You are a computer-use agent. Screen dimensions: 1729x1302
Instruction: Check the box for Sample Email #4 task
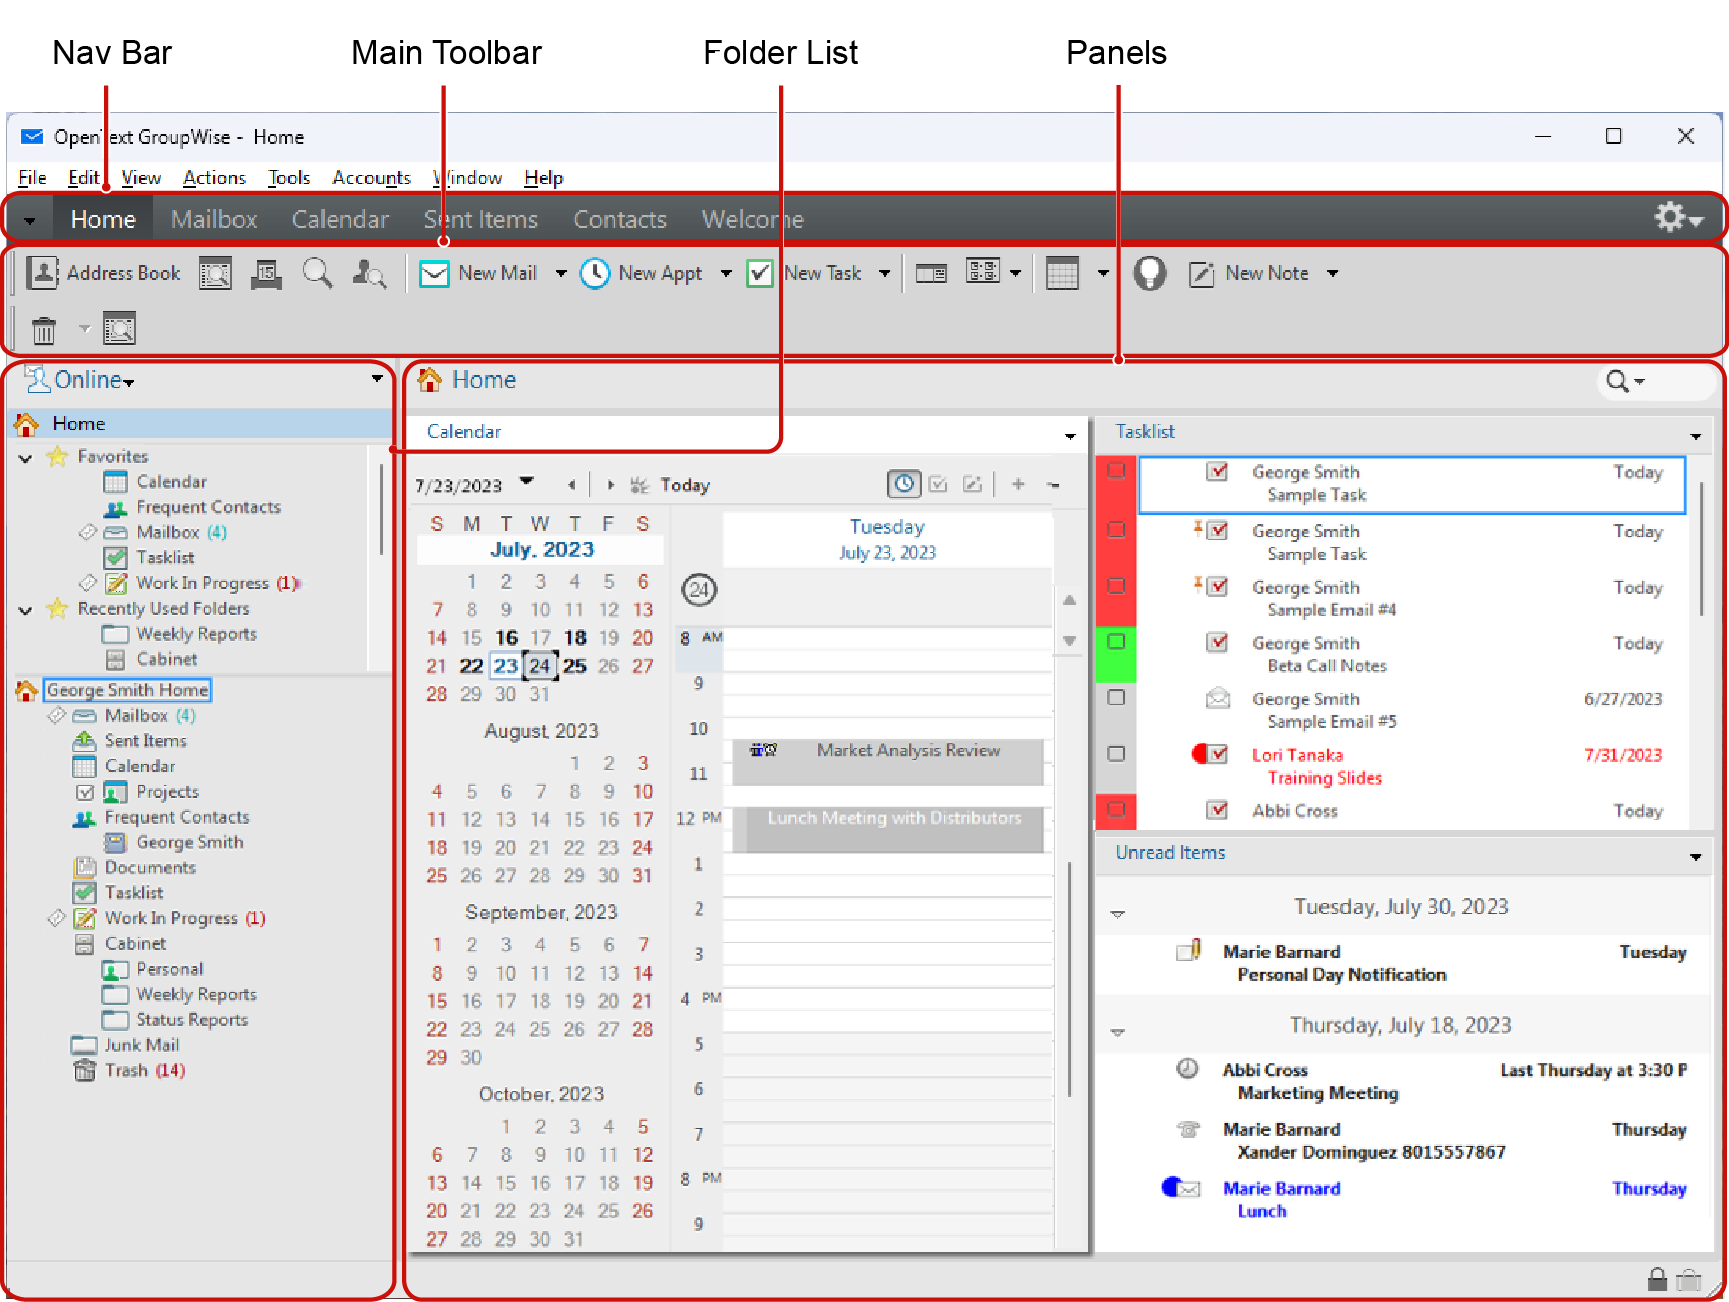pos(1117,586)
